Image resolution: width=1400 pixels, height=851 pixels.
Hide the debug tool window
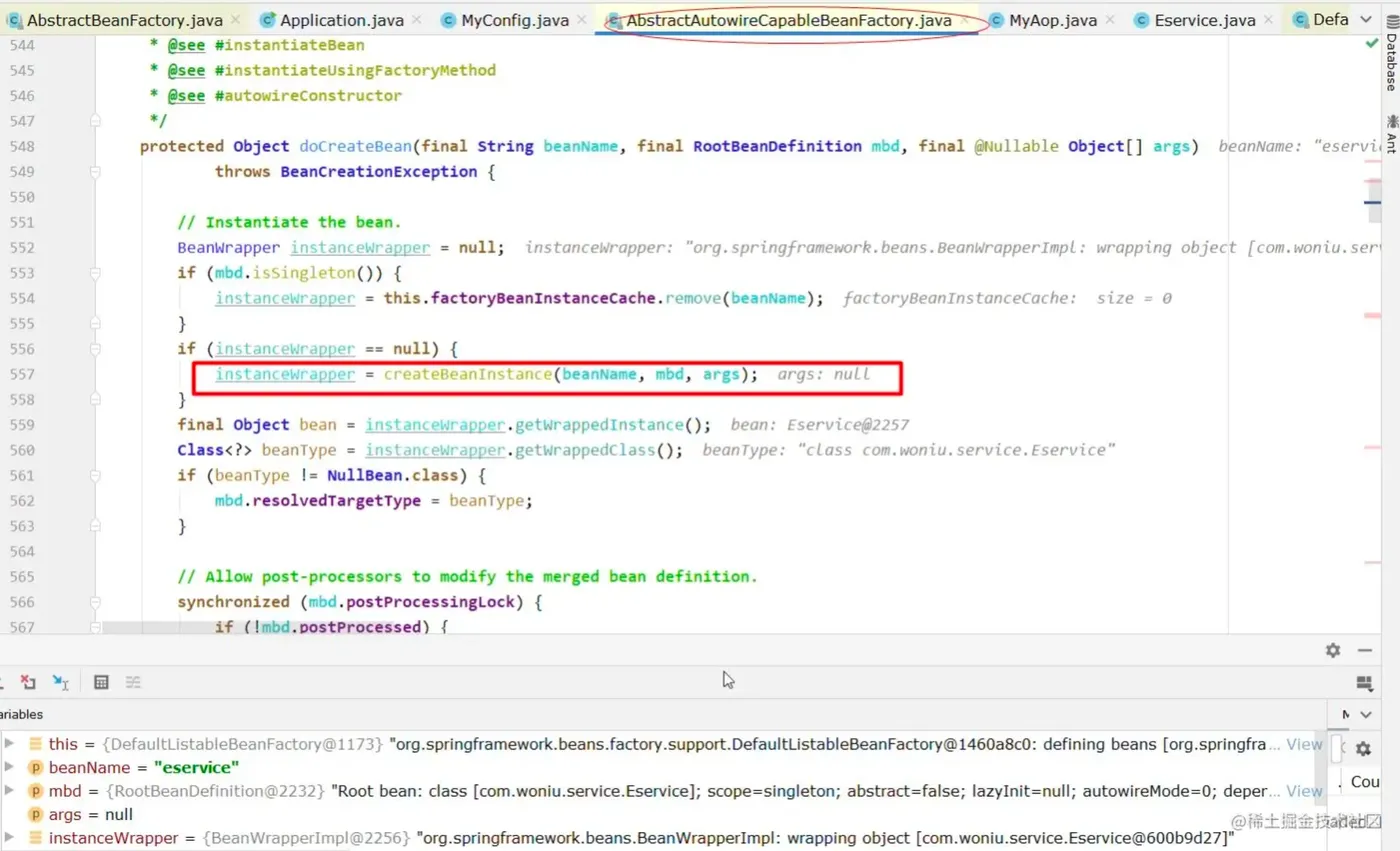[x=1364, y=650]
